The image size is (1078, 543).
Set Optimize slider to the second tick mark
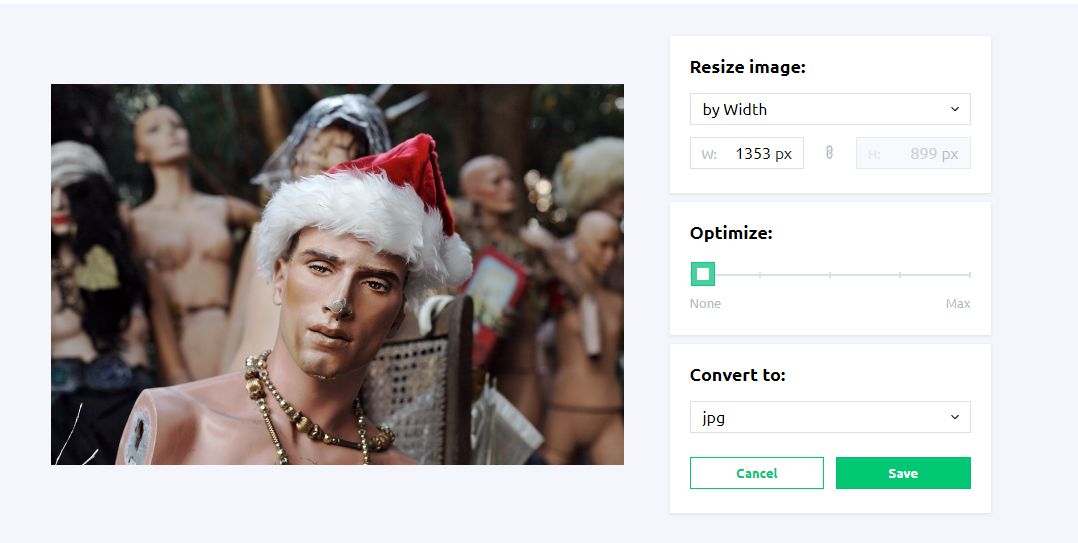[760, 274]
